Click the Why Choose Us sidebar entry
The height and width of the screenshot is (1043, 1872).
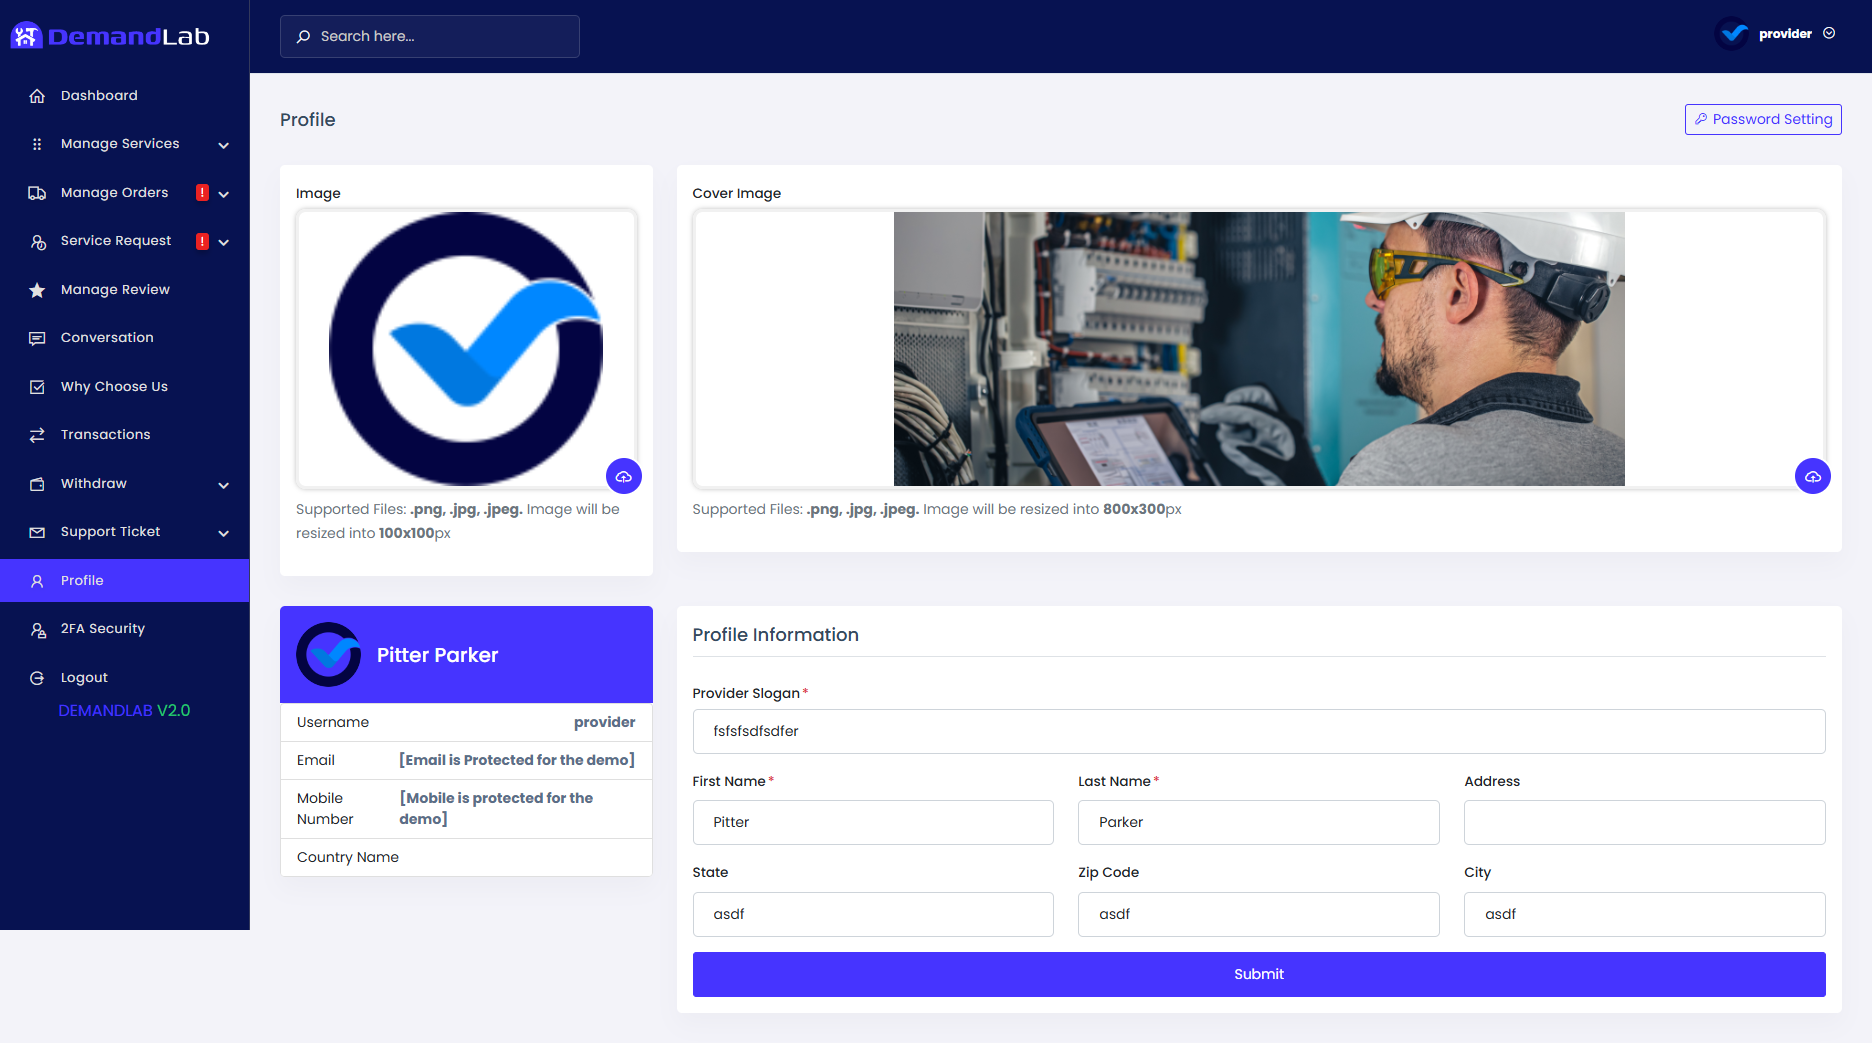[x=113, y=386]
